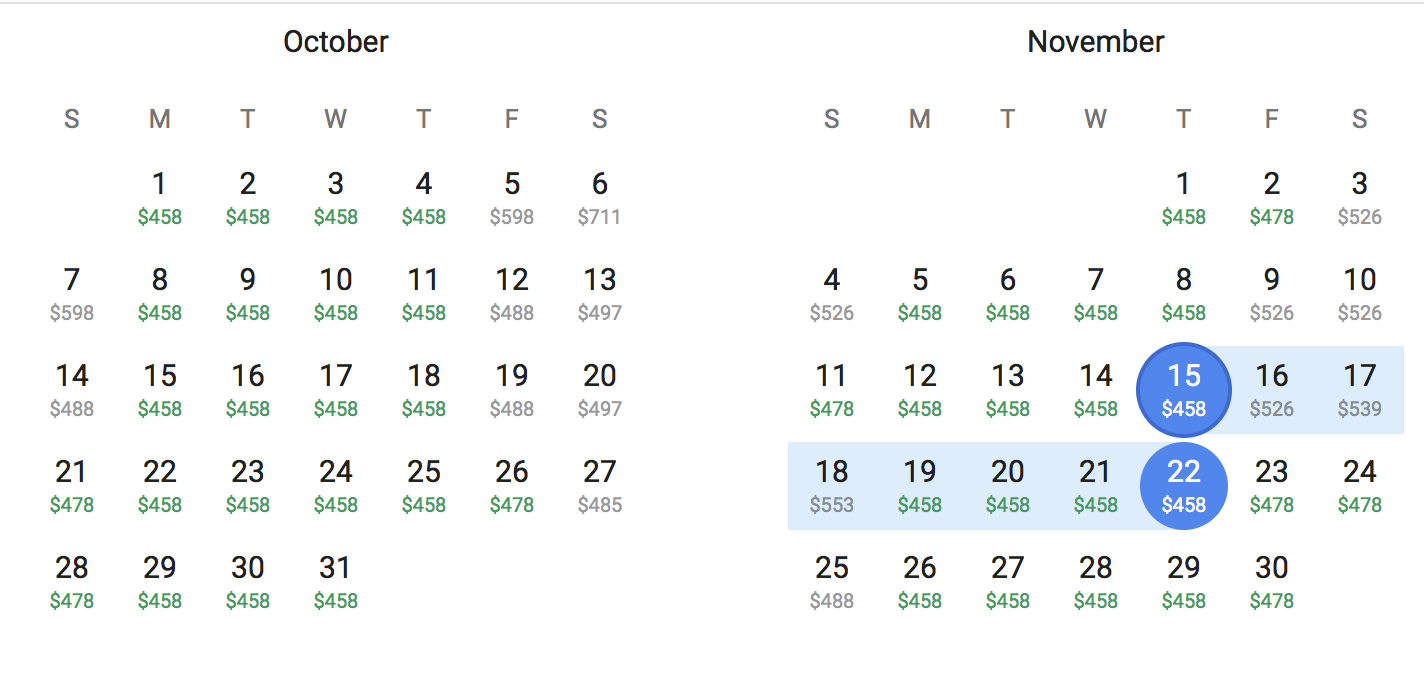Click October 1 with $458 fare
1424x680 pixels.
[159, 198]
